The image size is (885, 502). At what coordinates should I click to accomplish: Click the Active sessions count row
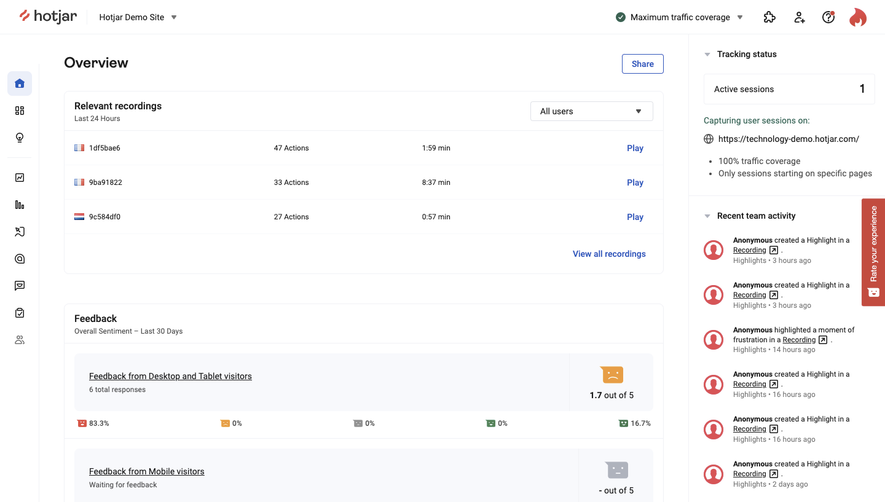(789, 89)
